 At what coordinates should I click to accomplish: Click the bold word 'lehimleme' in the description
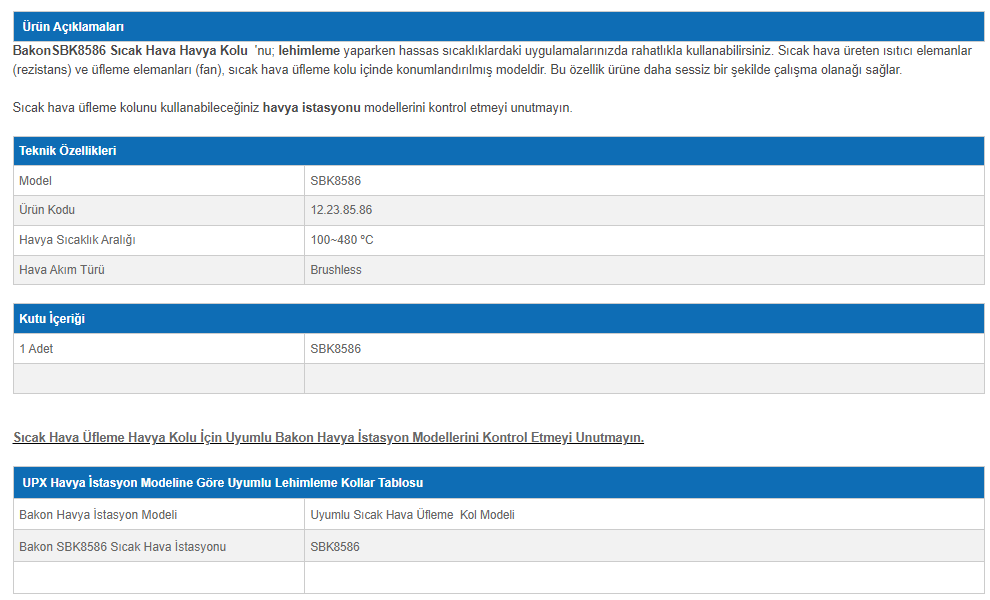coord(309,51)
